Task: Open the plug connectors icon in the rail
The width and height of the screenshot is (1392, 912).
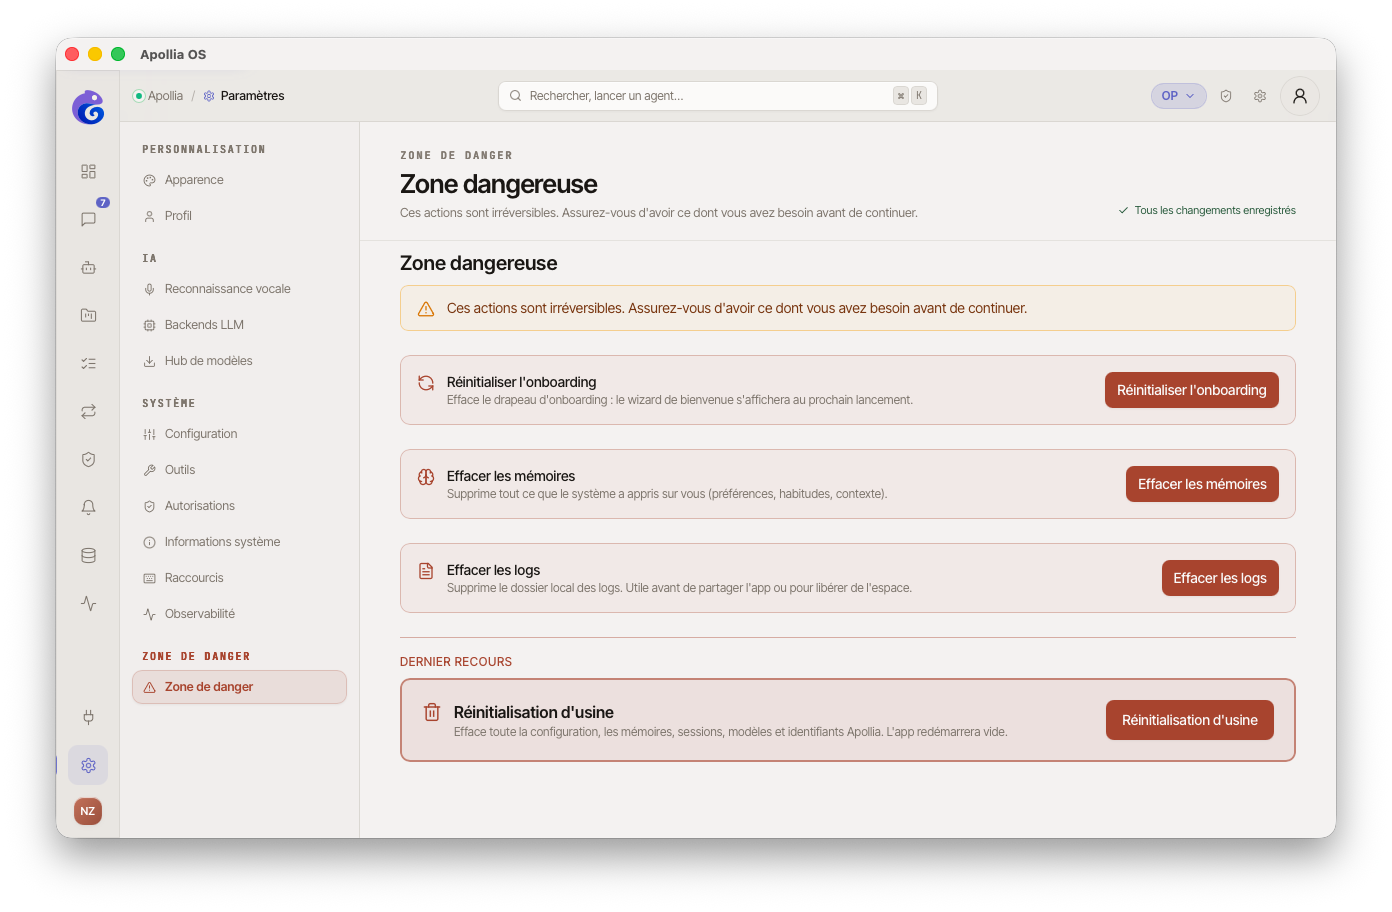Action: pyautogui.click(x=88, y=717)
